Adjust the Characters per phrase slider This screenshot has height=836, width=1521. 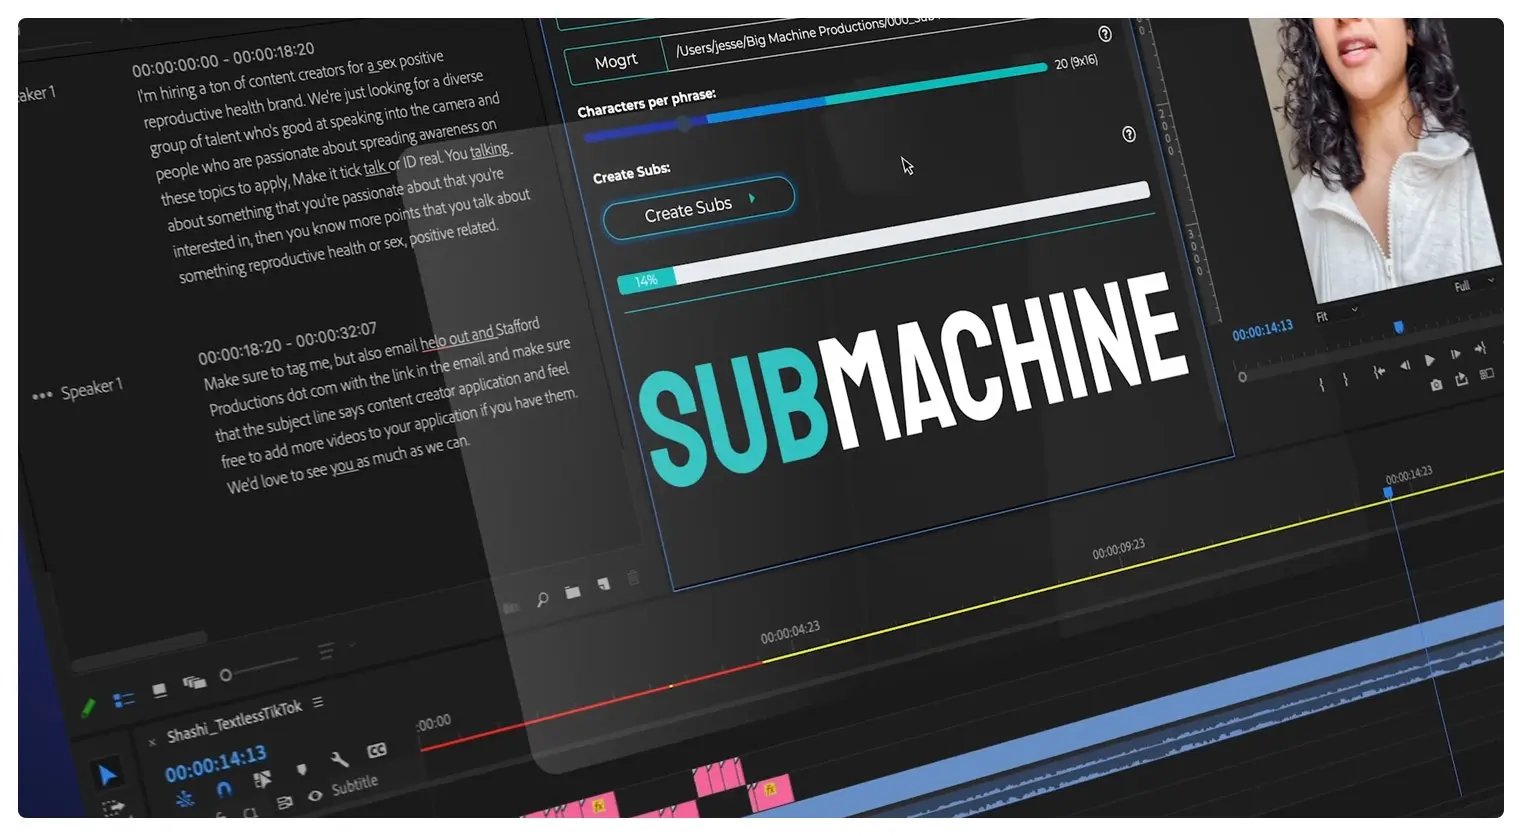tap(684, 124)
